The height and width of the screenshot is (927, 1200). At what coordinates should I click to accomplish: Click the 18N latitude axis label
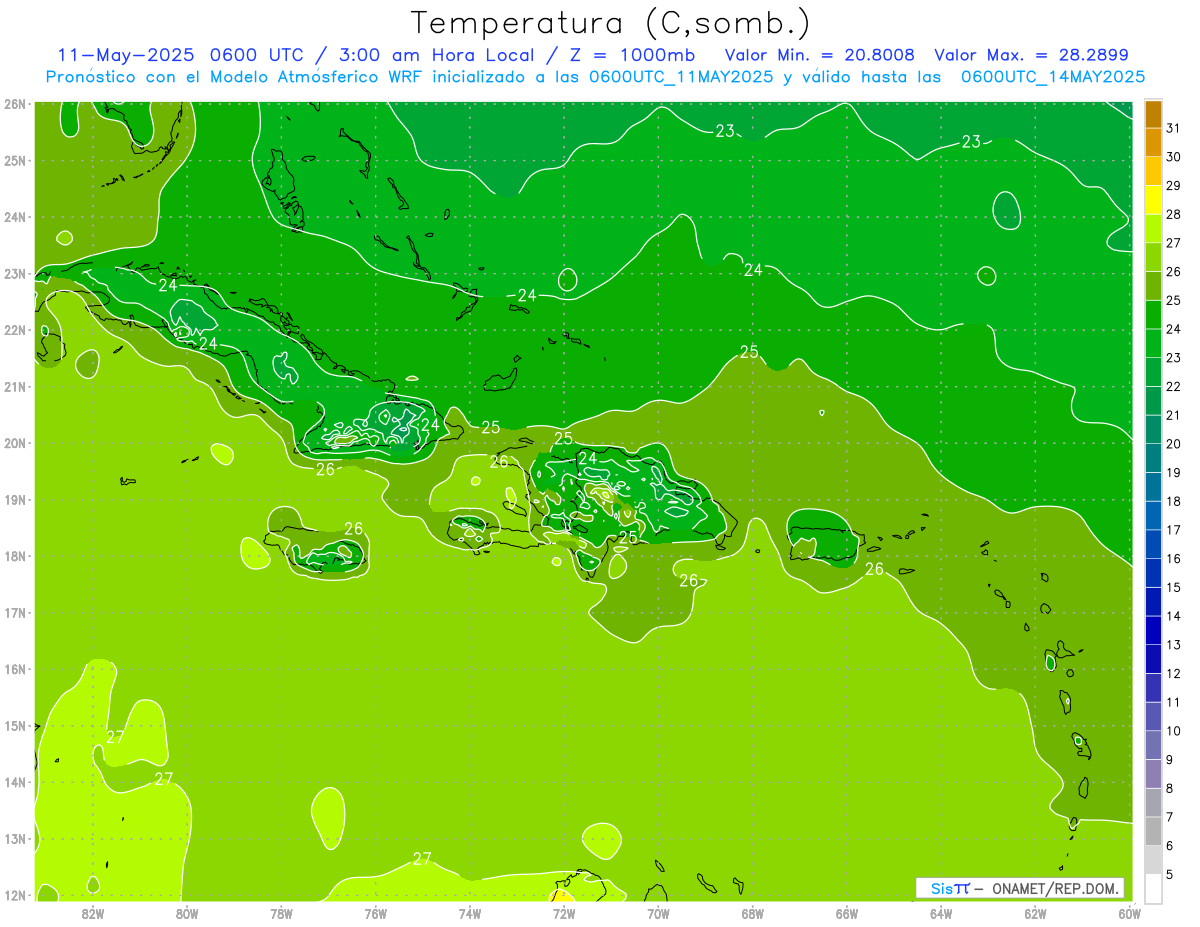tap(15, 556)
